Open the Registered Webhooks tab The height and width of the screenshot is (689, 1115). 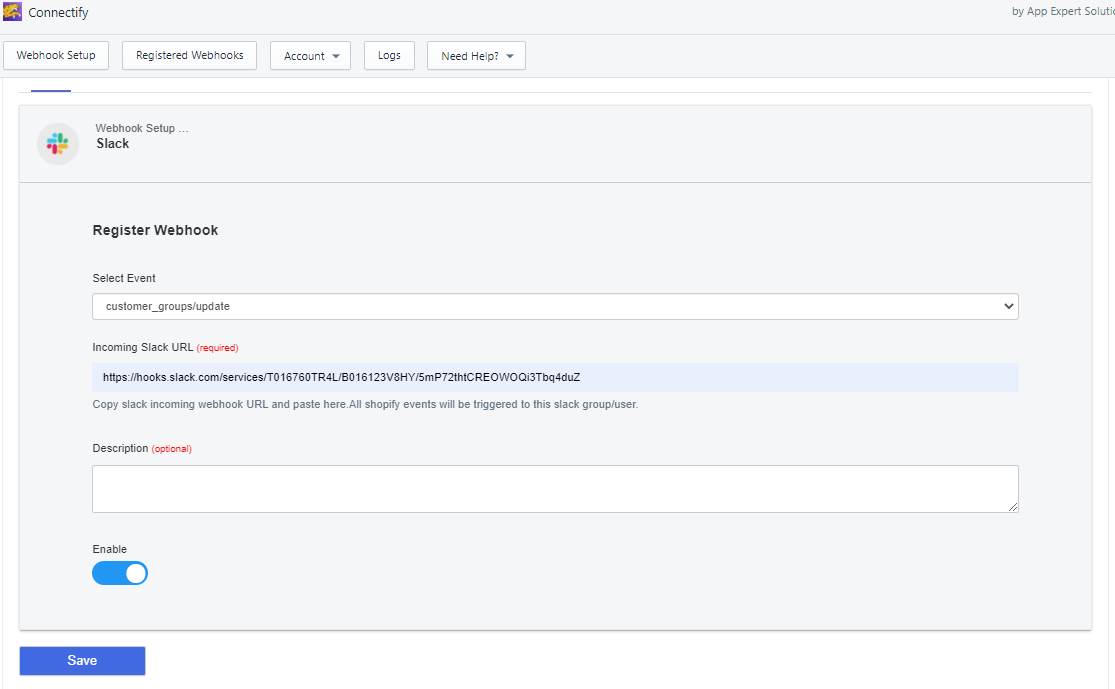[x=190, y=55]
